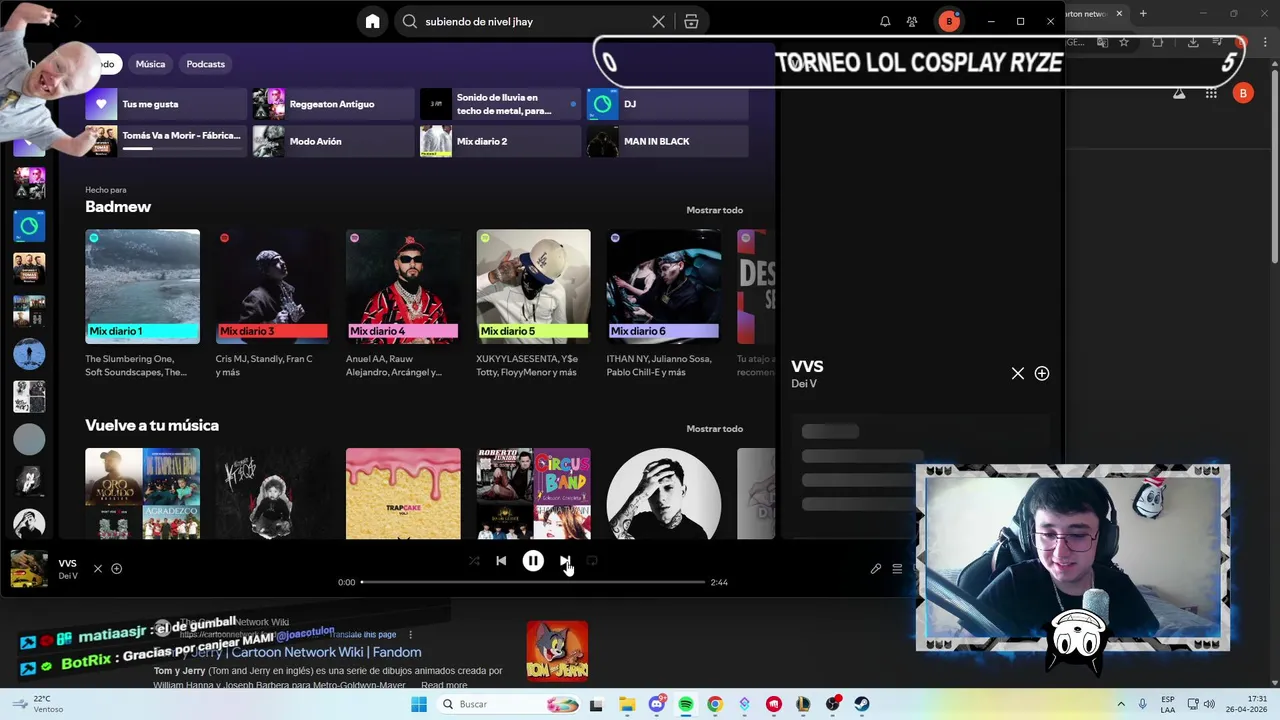Open the queue icon in player bar
Screen dimensions: 1280x720
point(897,568)
